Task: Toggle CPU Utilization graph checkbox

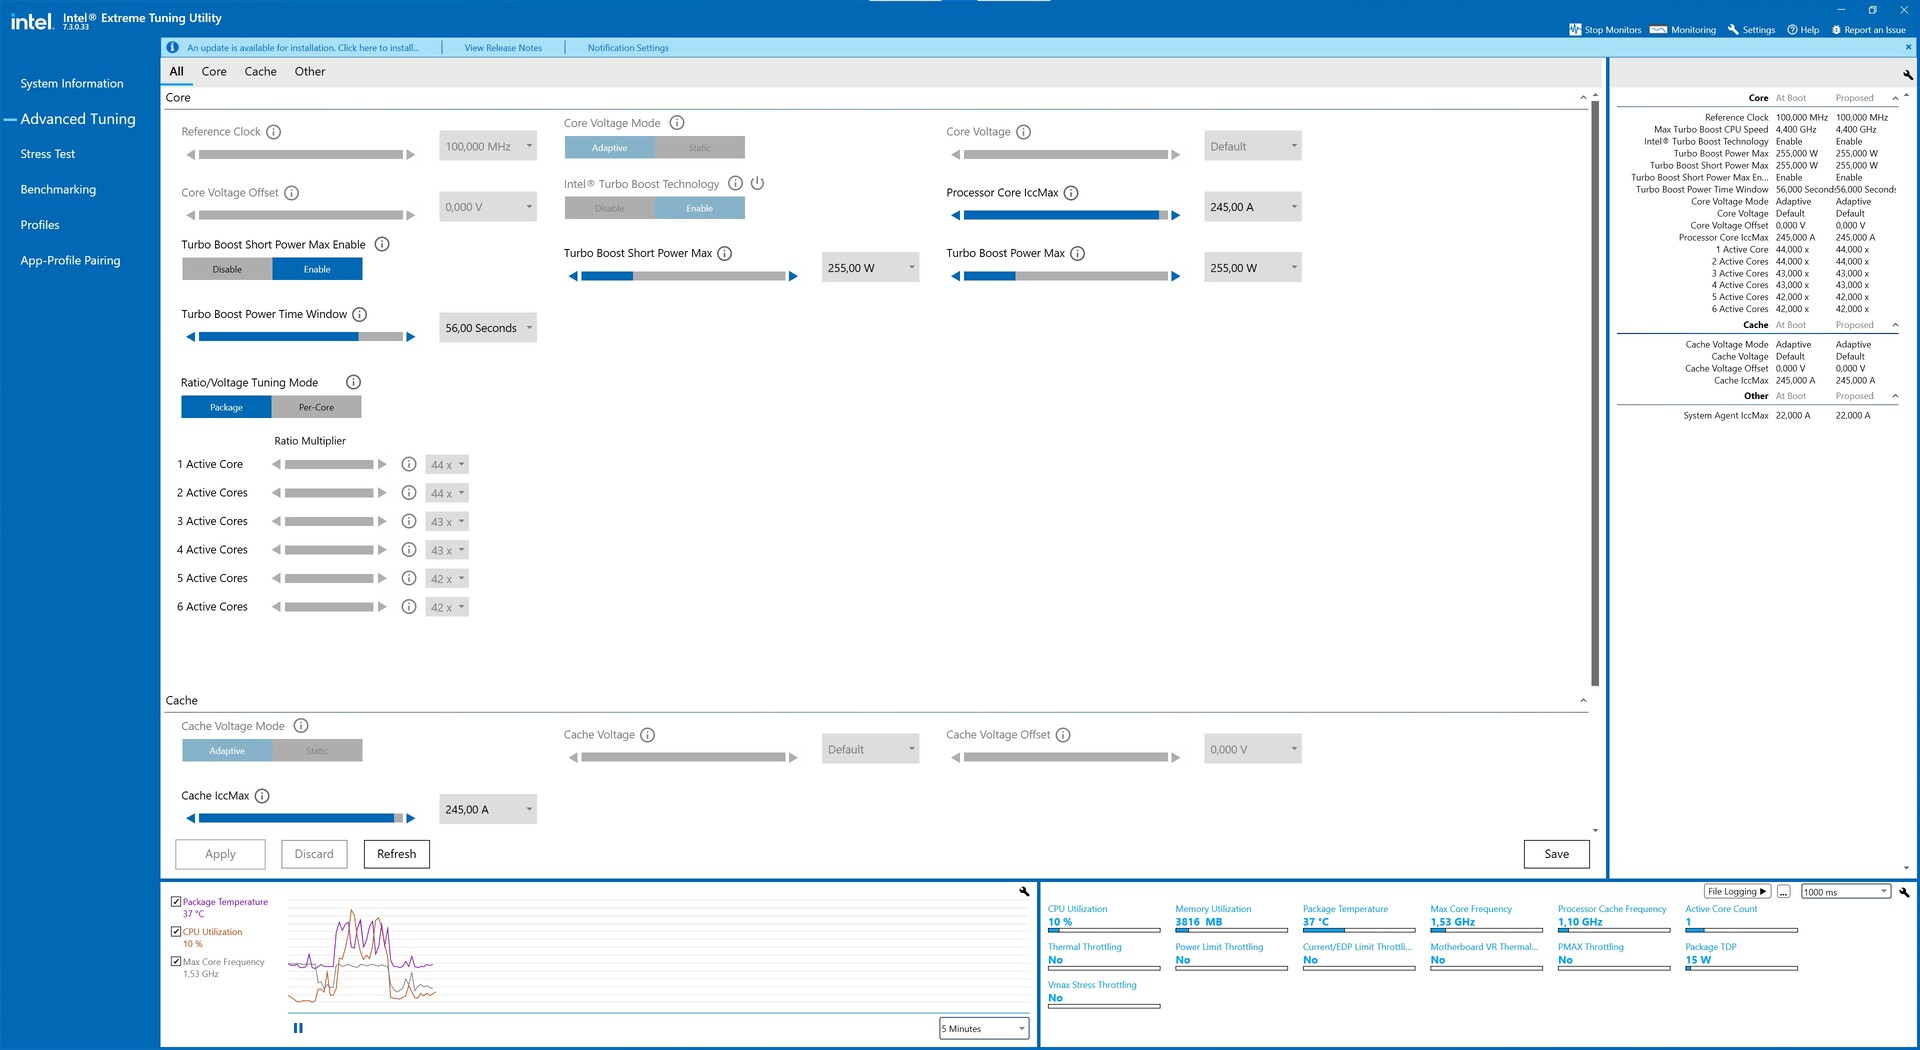Action: point(176,932)
